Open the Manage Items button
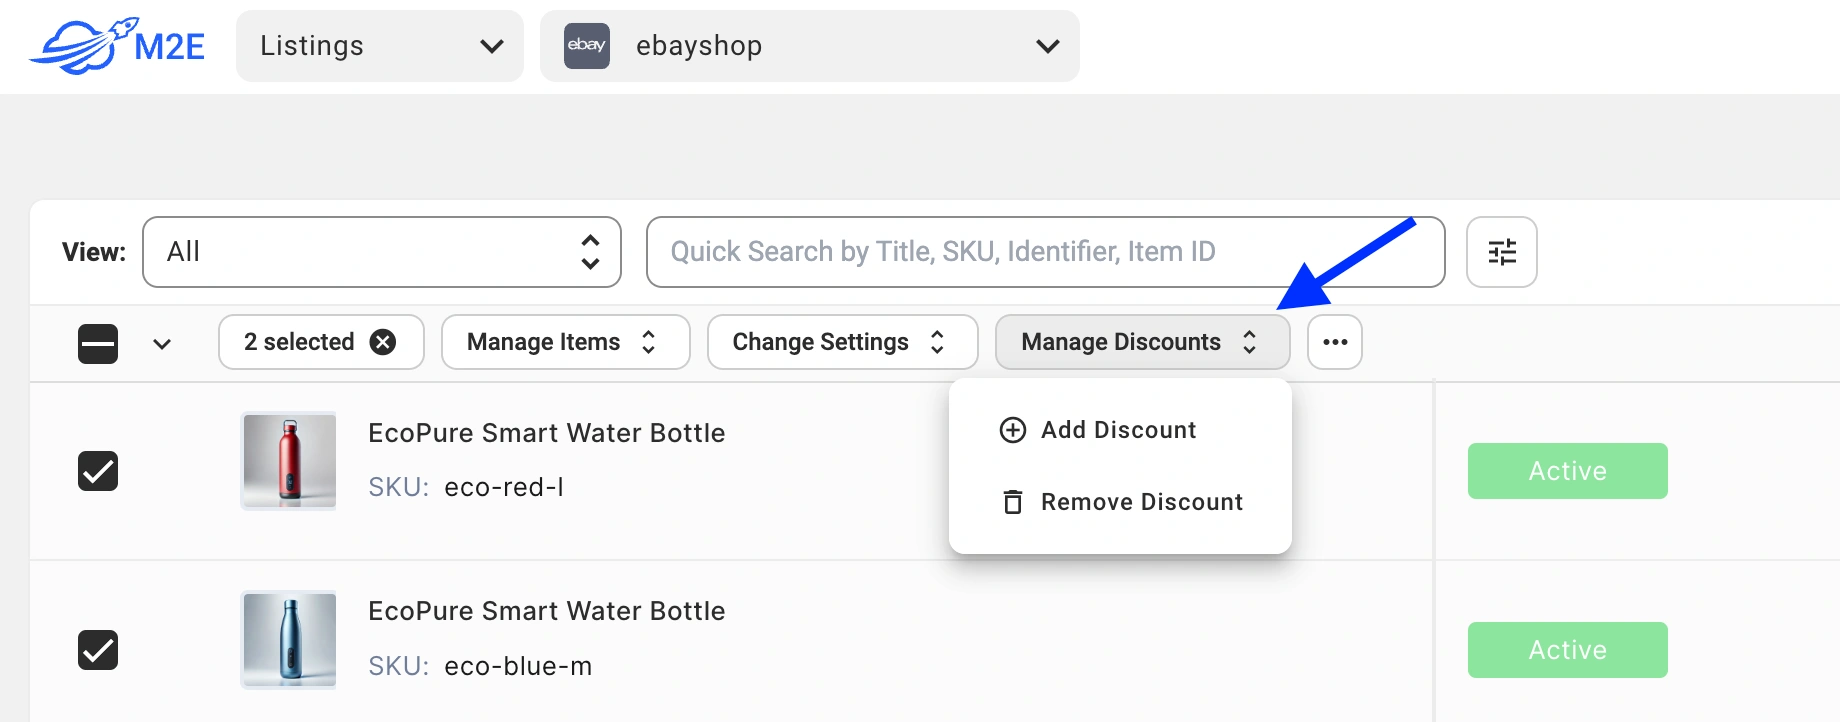This screenshot has width=1840, height=722. click(565, 342)
